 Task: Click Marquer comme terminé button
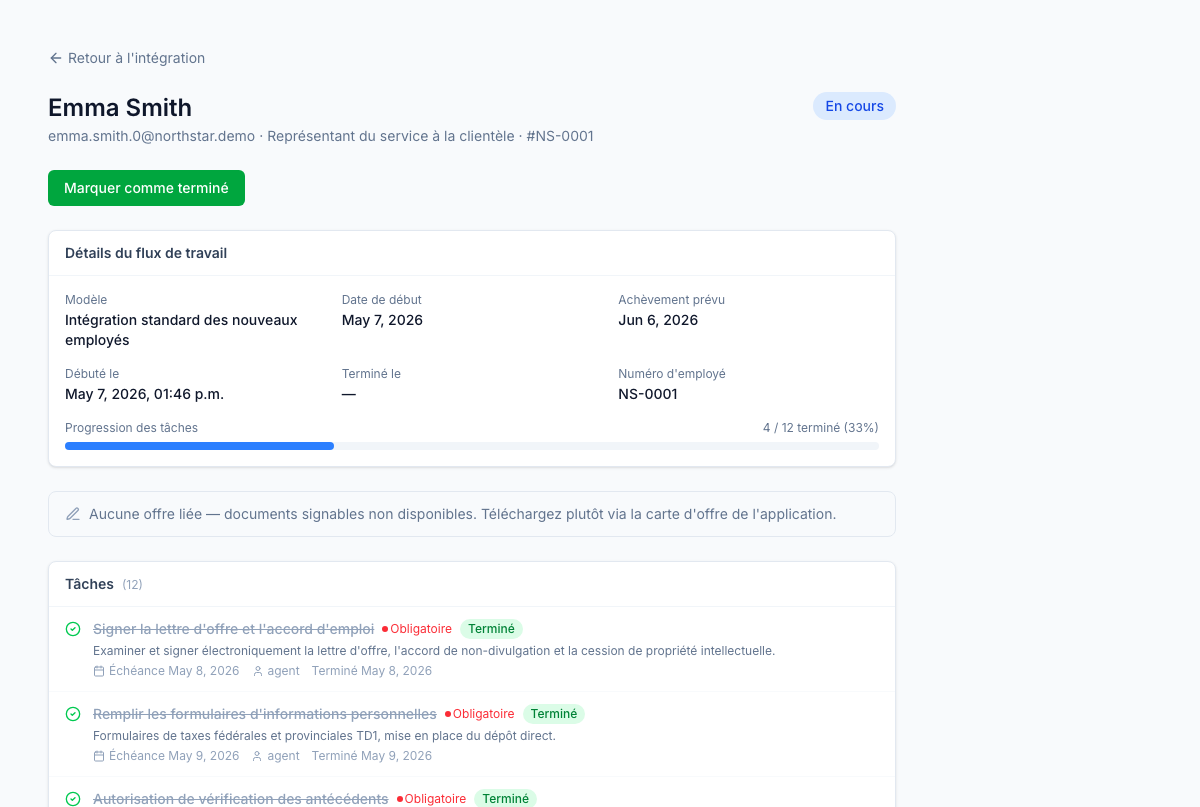(146, 188)
